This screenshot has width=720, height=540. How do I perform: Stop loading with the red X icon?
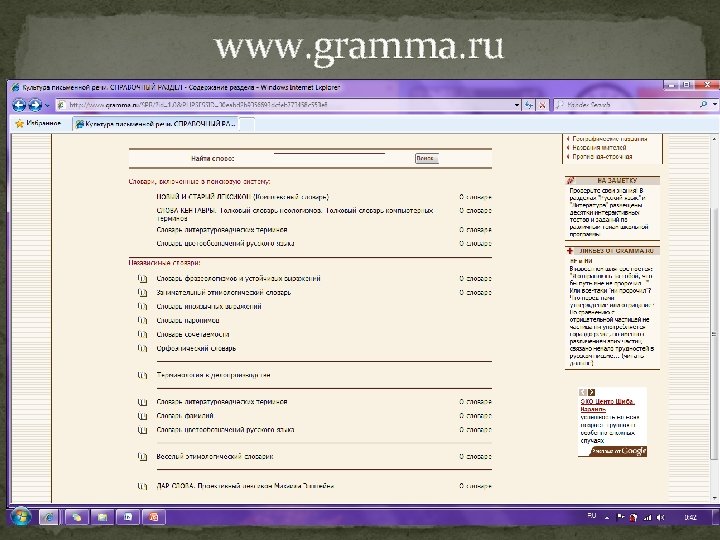[542, 105]
